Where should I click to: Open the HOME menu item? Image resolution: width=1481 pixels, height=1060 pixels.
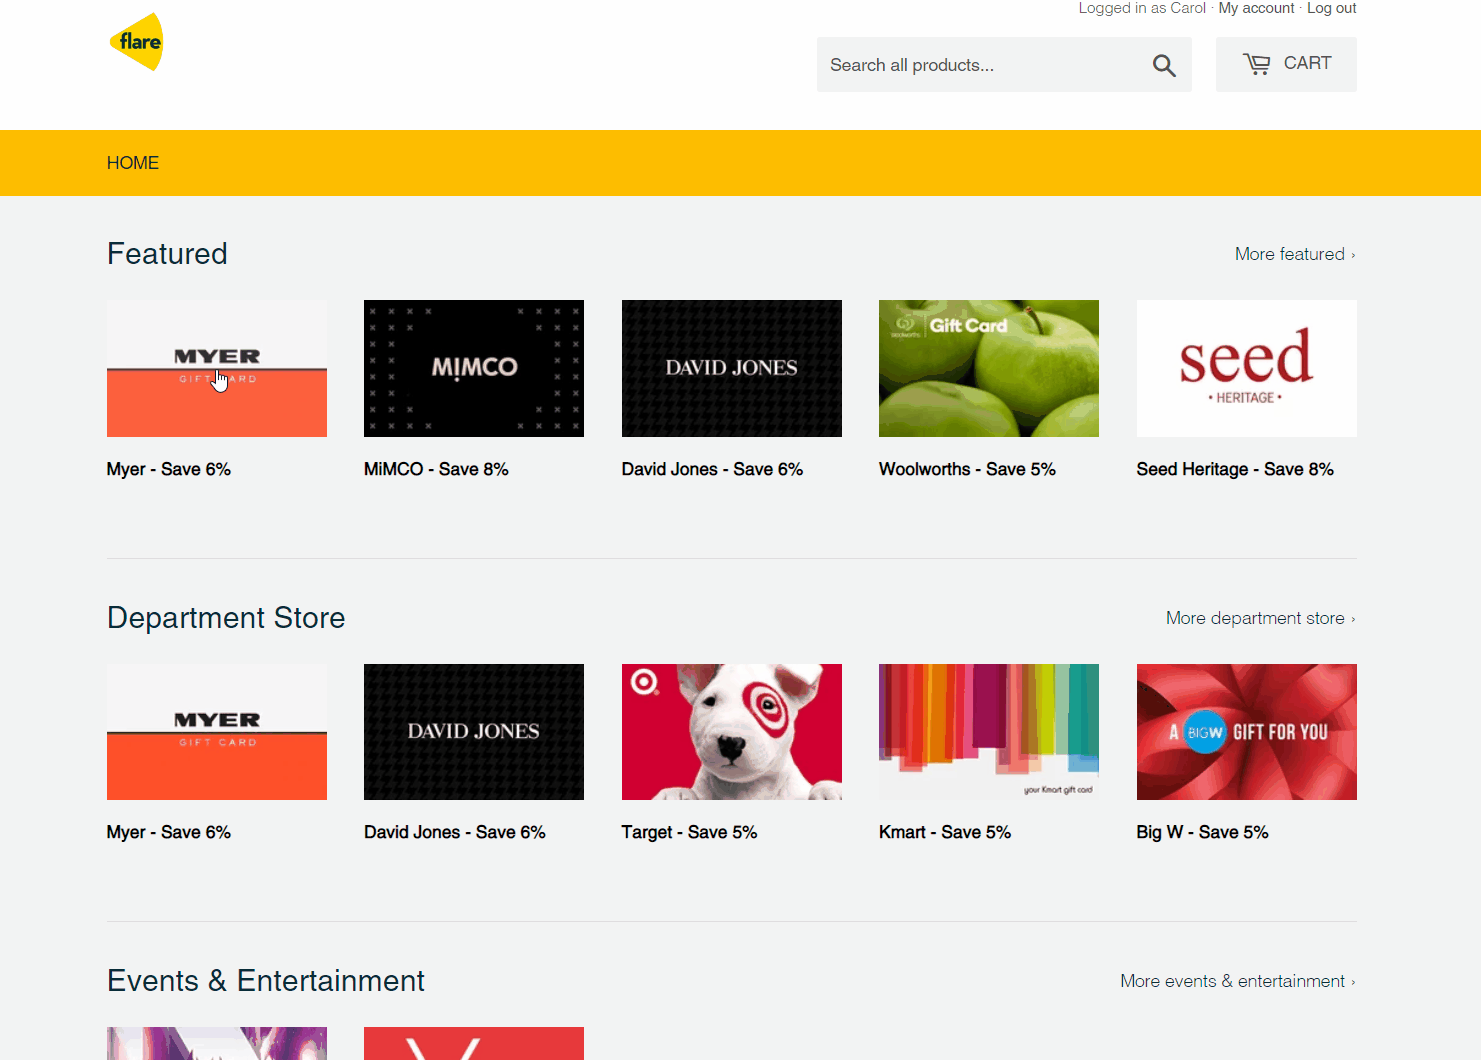pyautogui.click(x=132, y=162)
